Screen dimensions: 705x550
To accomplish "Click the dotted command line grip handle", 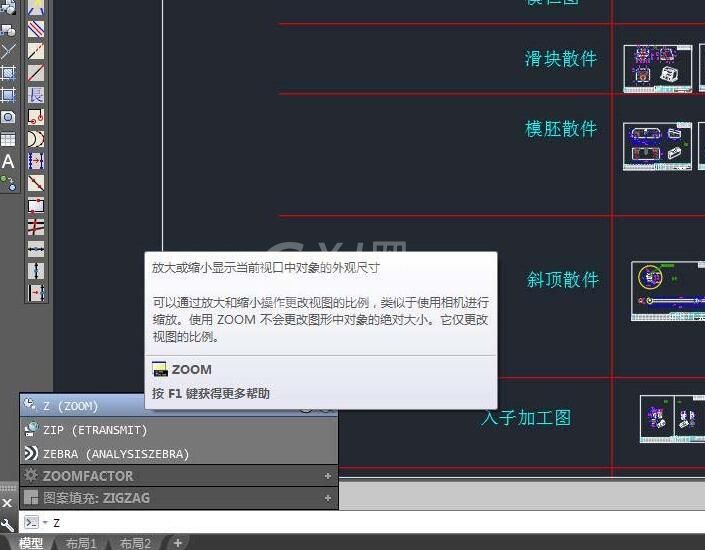I will [8, 488].
